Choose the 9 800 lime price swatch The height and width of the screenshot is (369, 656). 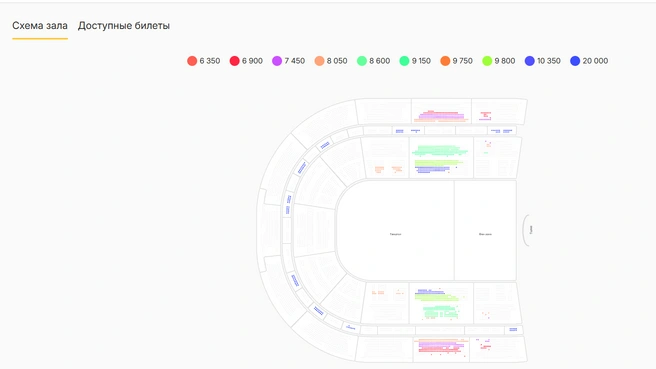point(487,61)
